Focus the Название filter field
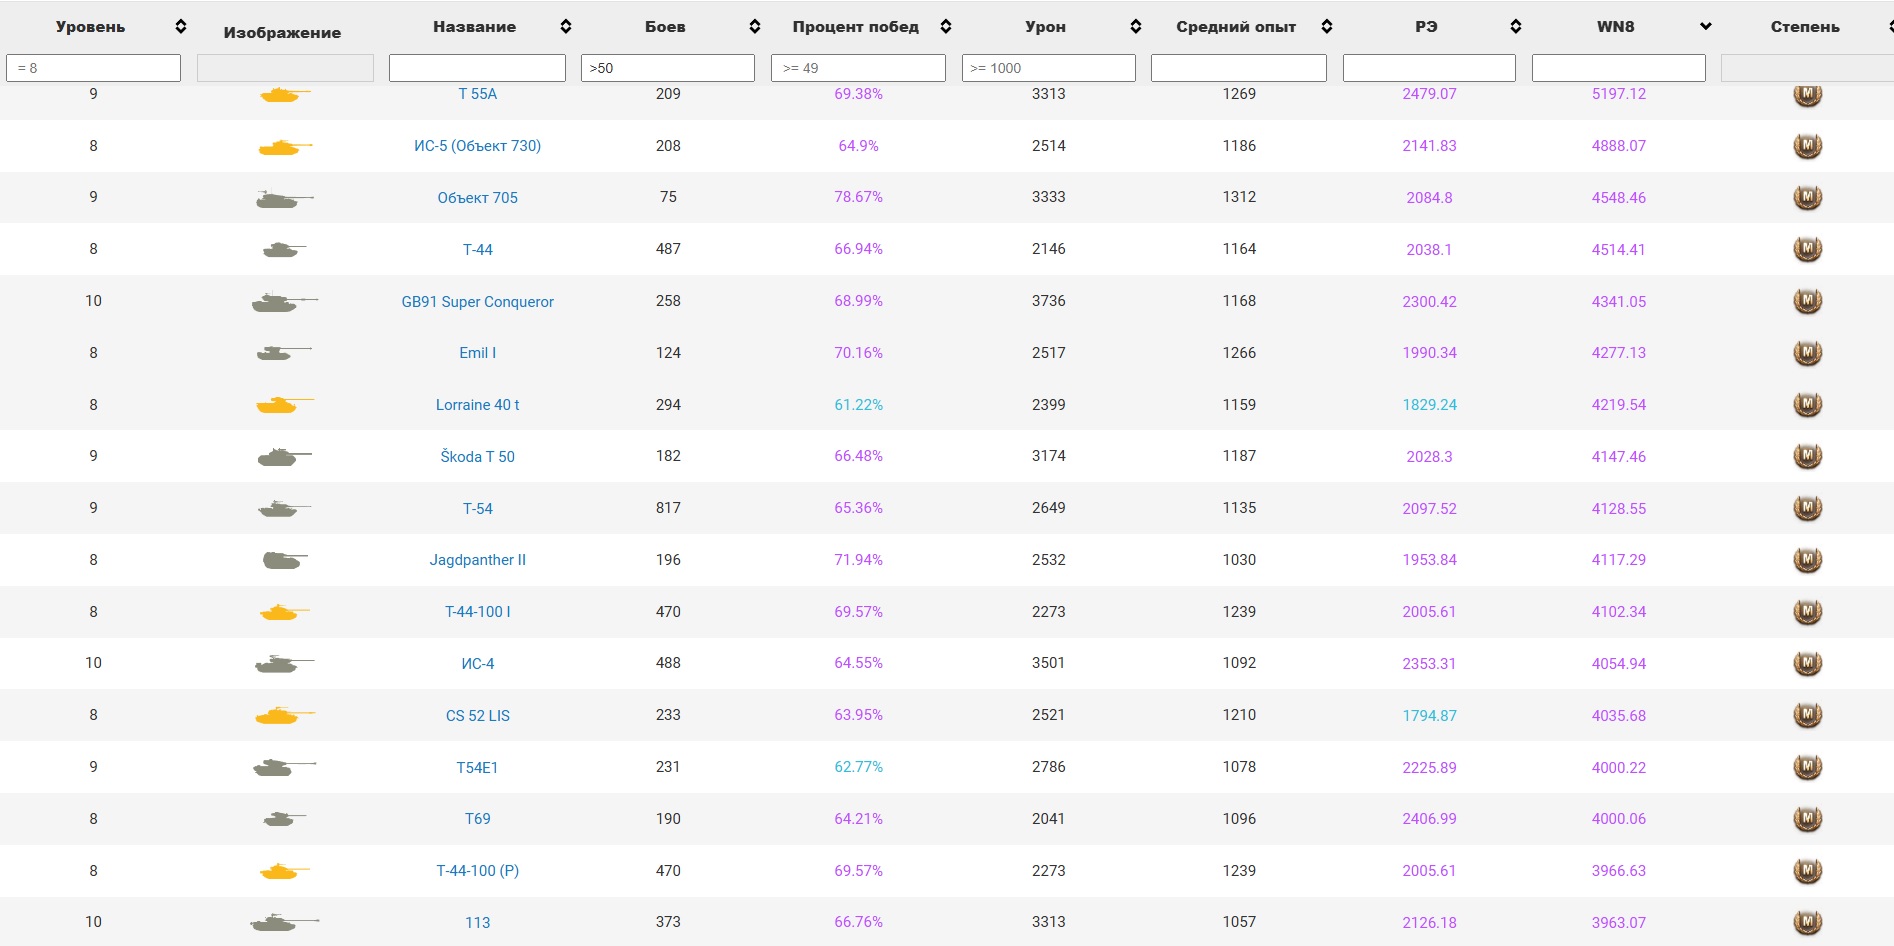This screenshot has height=946, width=1894. (477, 68)
